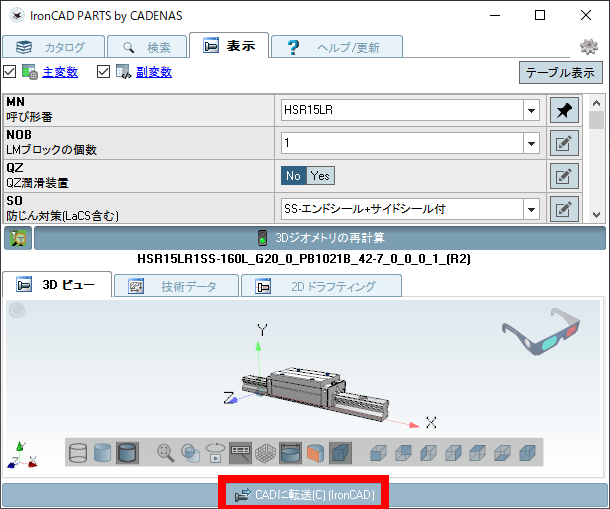This screenshot has width=610, height=509.
Task: Set QZ潤滑装置 toggle to No
Action: coord(294,176)
